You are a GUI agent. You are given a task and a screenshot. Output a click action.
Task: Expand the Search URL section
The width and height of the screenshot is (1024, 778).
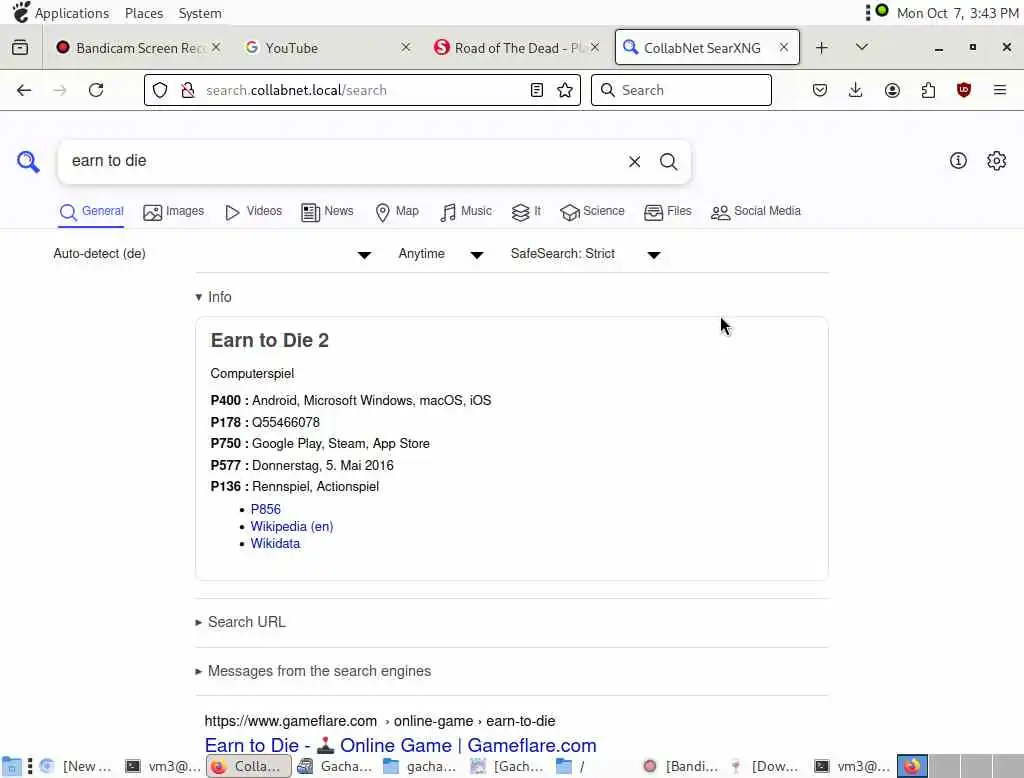click(240, 622)
